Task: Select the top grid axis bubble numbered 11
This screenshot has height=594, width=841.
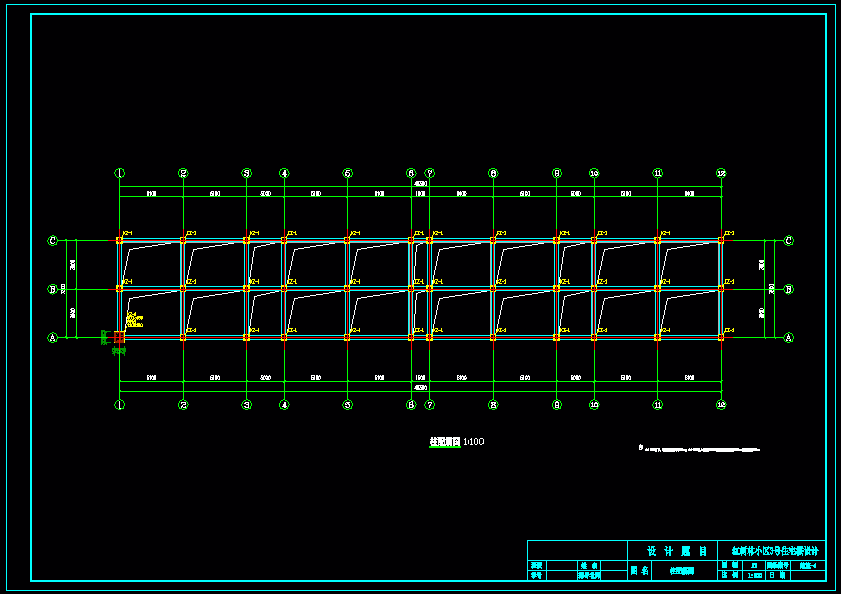Action: [x=657, y=173]
